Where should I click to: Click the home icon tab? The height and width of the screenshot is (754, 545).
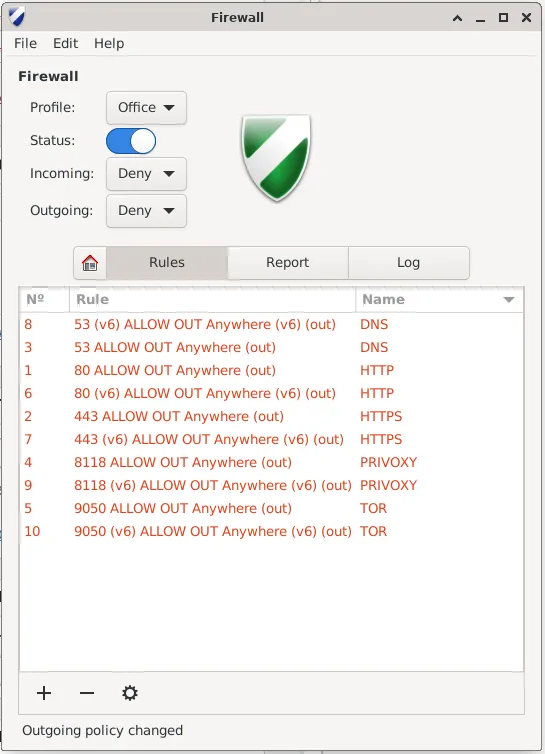[90, 263]
